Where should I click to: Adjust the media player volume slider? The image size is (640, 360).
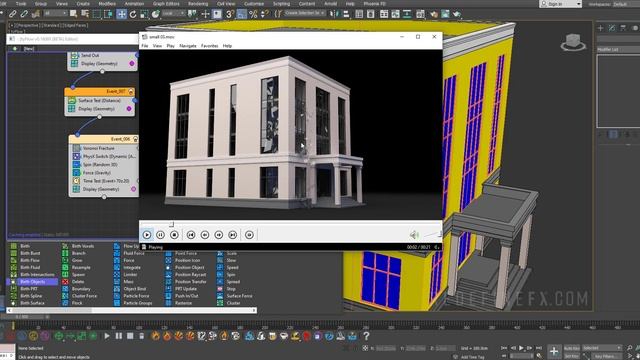click(432, 234)
